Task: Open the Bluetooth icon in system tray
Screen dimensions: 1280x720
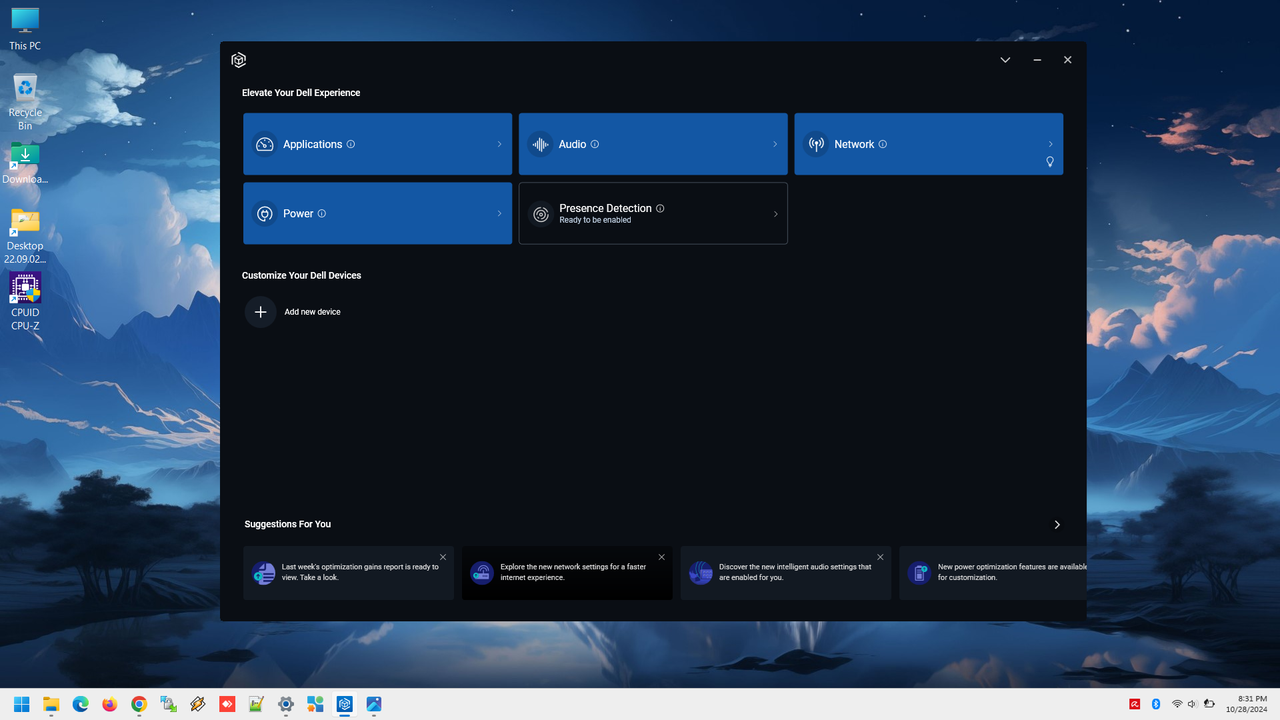Action: click(x=1156, y=704)
